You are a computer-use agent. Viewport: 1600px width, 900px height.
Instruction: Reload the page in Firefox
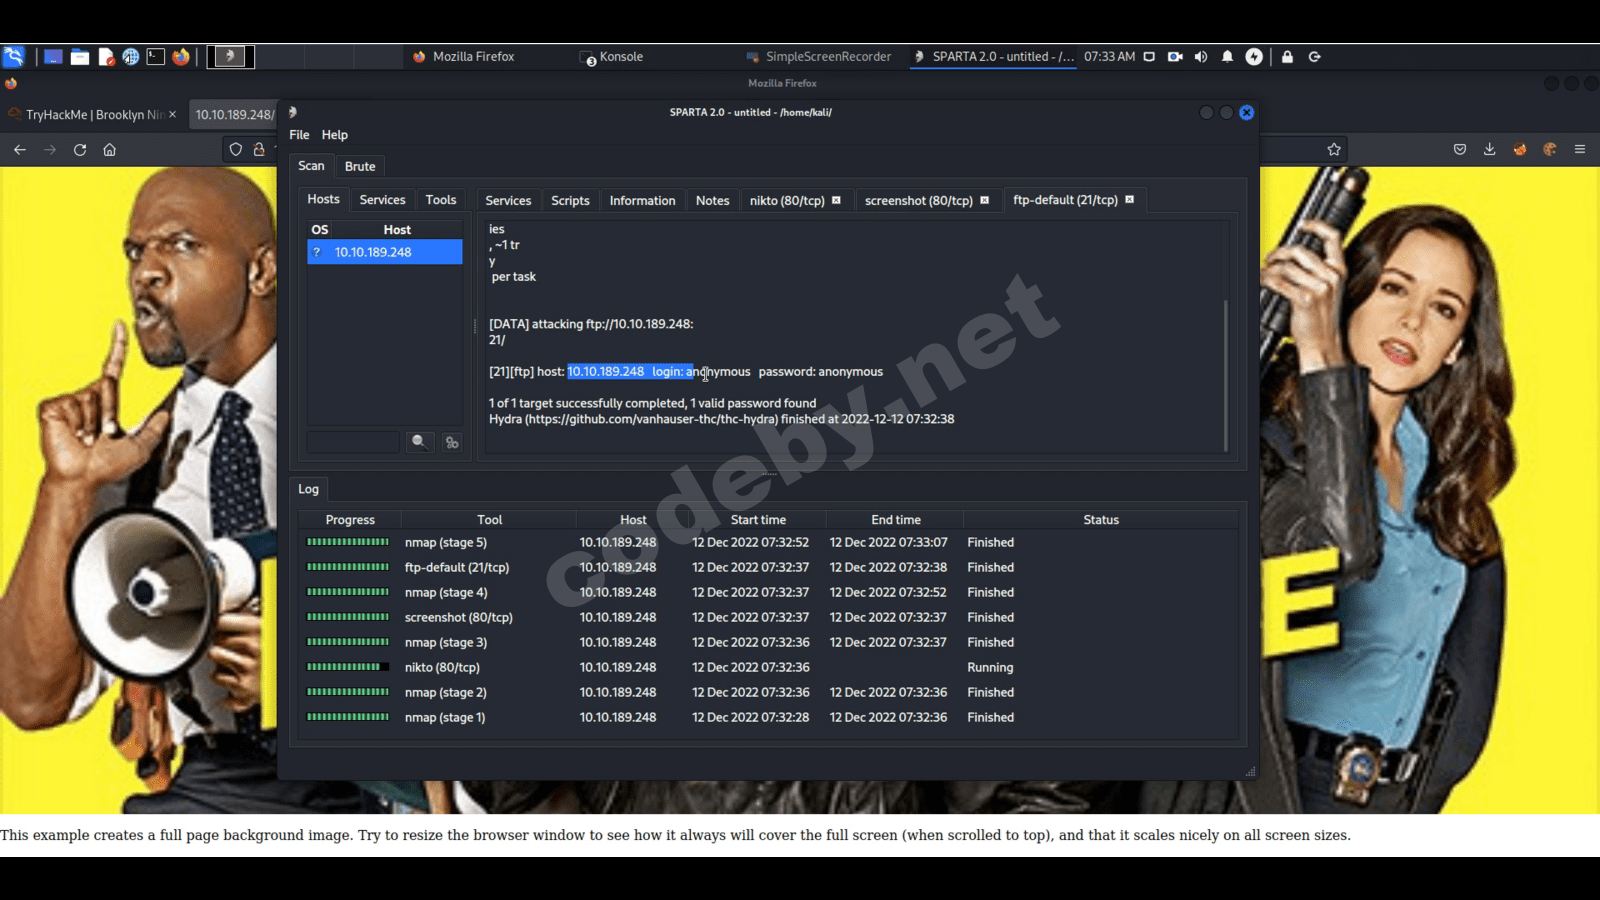(80, 150)
